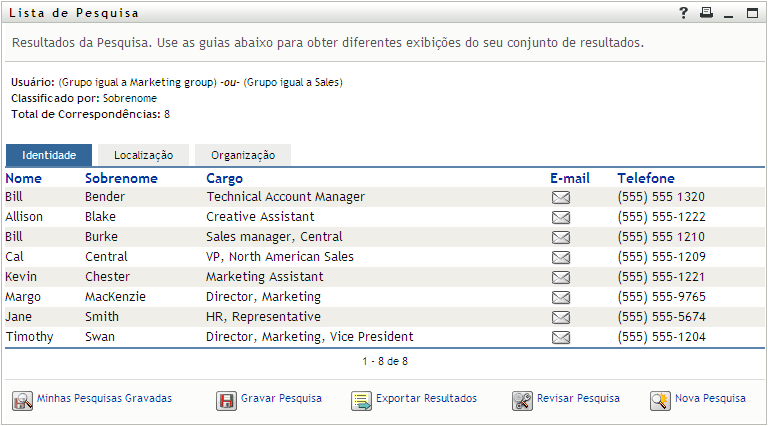
Task: Open the Organização tab
Action: (x=243, y=155)
